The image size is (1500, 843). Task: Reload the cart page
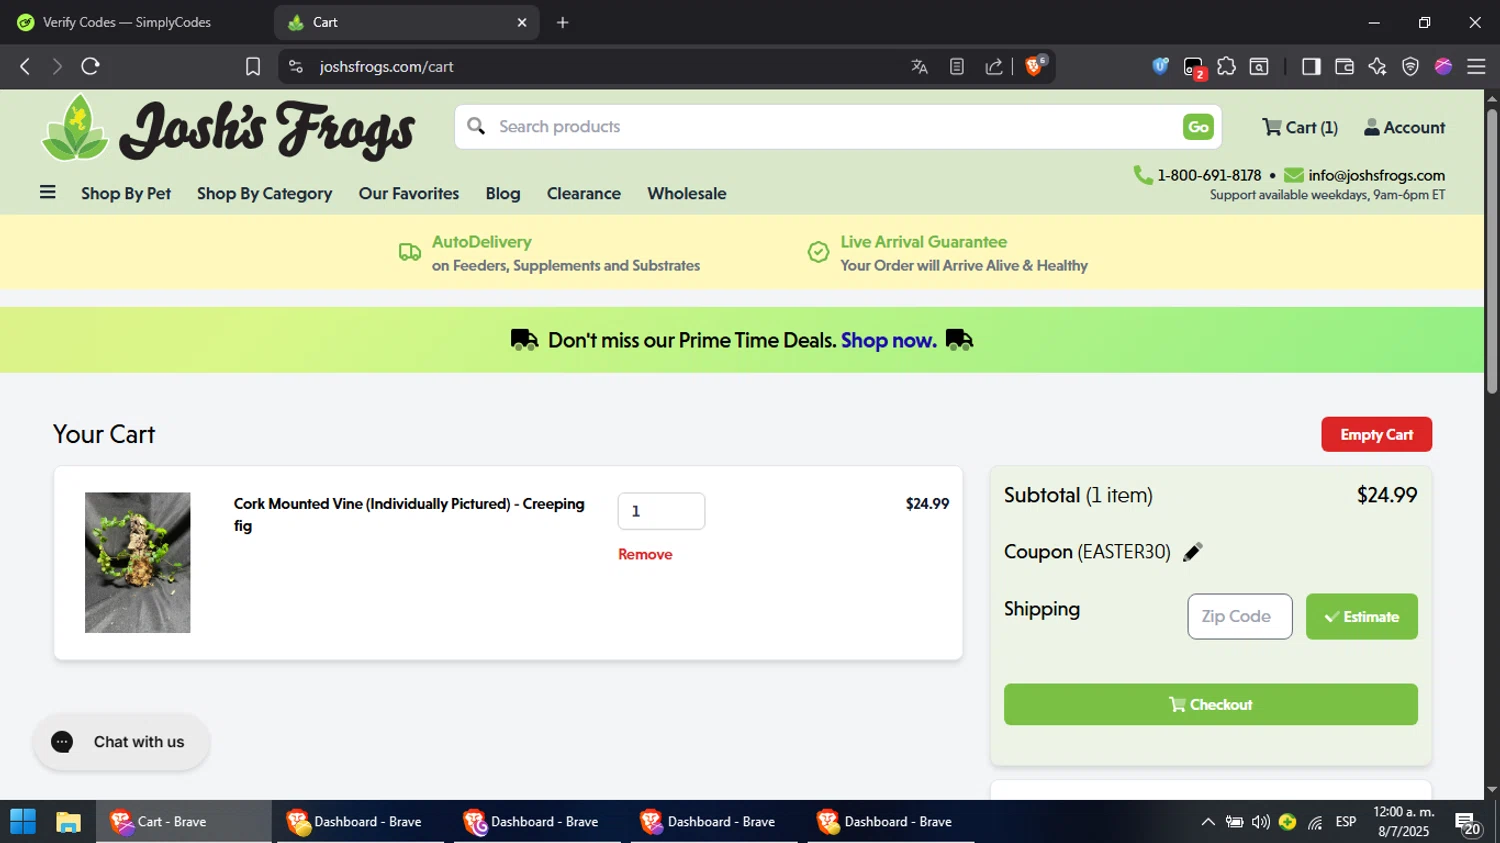[x=90, y=66]
